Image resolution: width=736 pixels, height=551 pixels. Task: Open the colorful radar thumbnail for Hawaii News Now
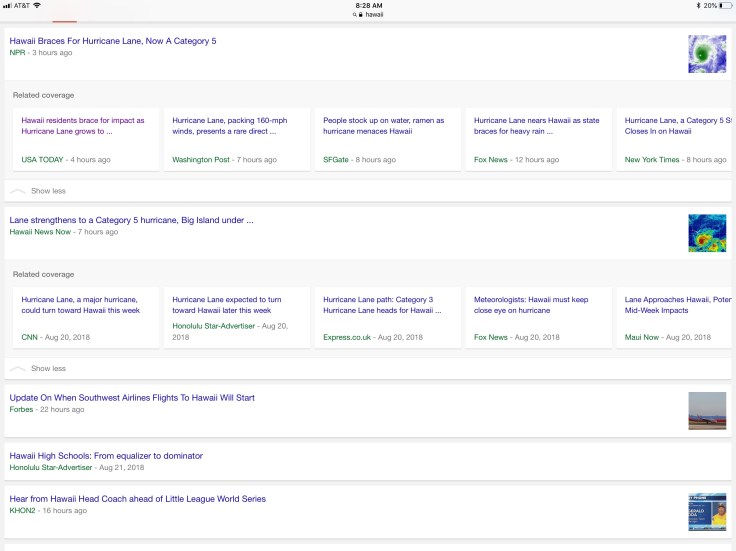[707, 233]
